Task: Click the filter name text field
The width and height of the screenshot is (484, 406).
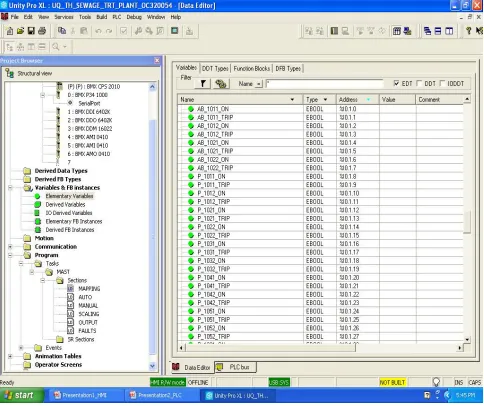Action: click(325, 84)
